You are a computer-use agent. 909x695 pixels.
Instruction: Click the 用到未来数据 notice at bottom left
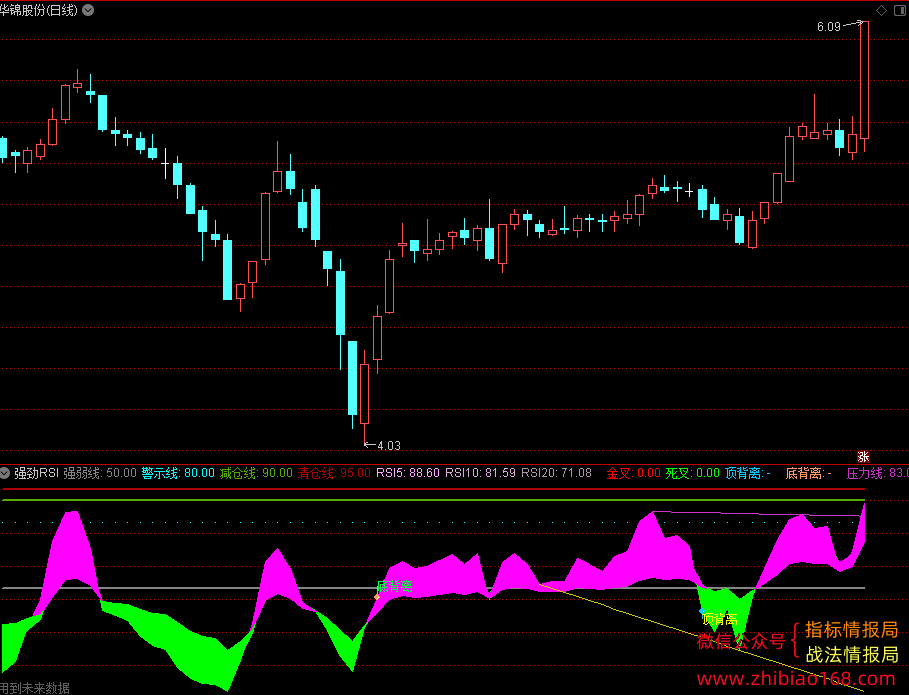[35, 688]
